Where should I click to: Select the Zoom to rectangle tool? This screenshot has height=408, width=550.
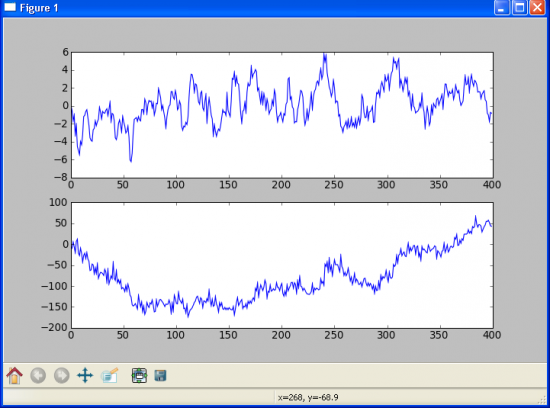click(109, 376)
